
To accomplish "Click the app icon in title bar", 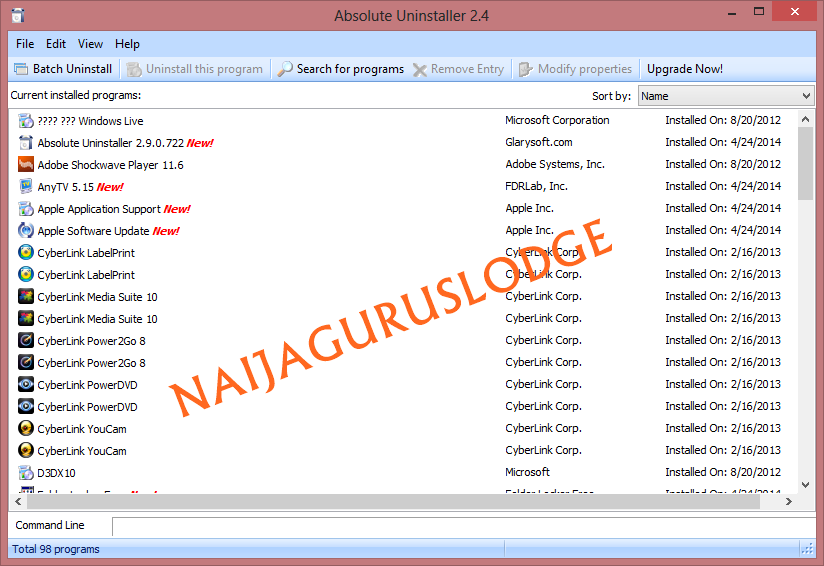I will pos(18,15).
